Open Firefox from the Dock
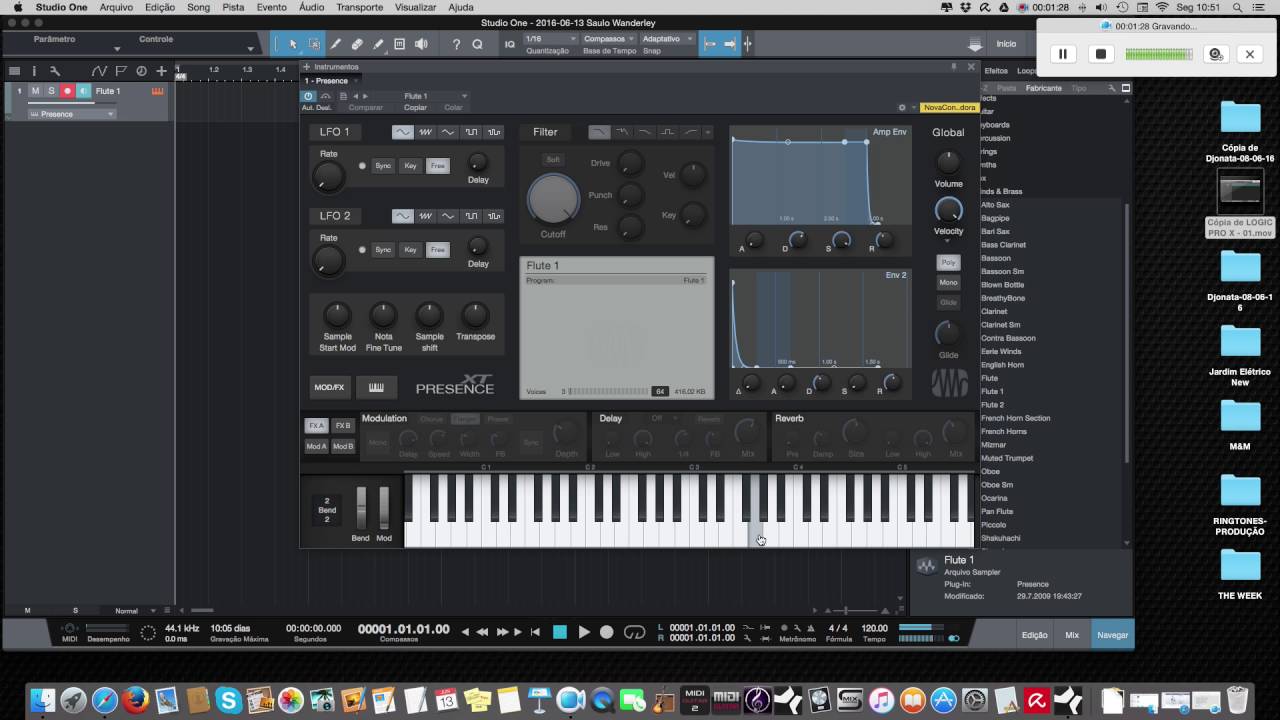 (x=135, y=700)
